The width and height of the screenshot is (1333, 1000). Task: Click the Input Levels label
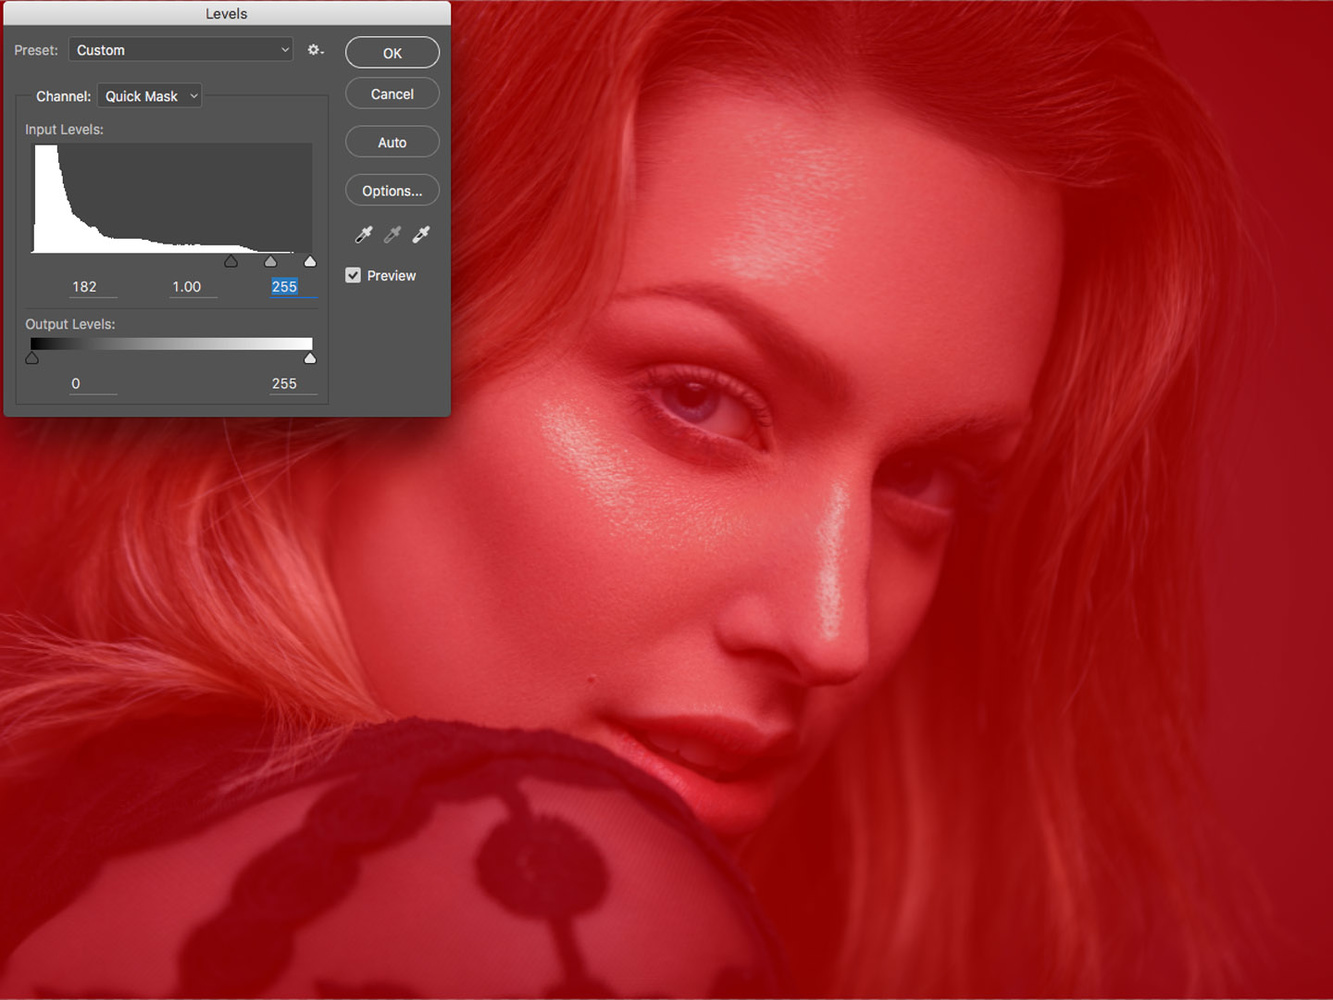point(64,129)
